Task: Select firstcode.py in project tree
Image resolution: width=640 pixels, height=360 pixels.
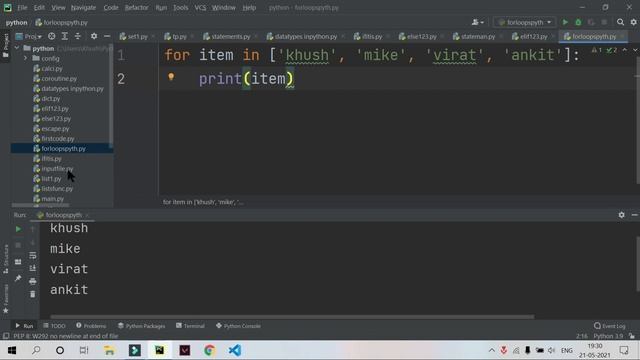Action: 58,138
